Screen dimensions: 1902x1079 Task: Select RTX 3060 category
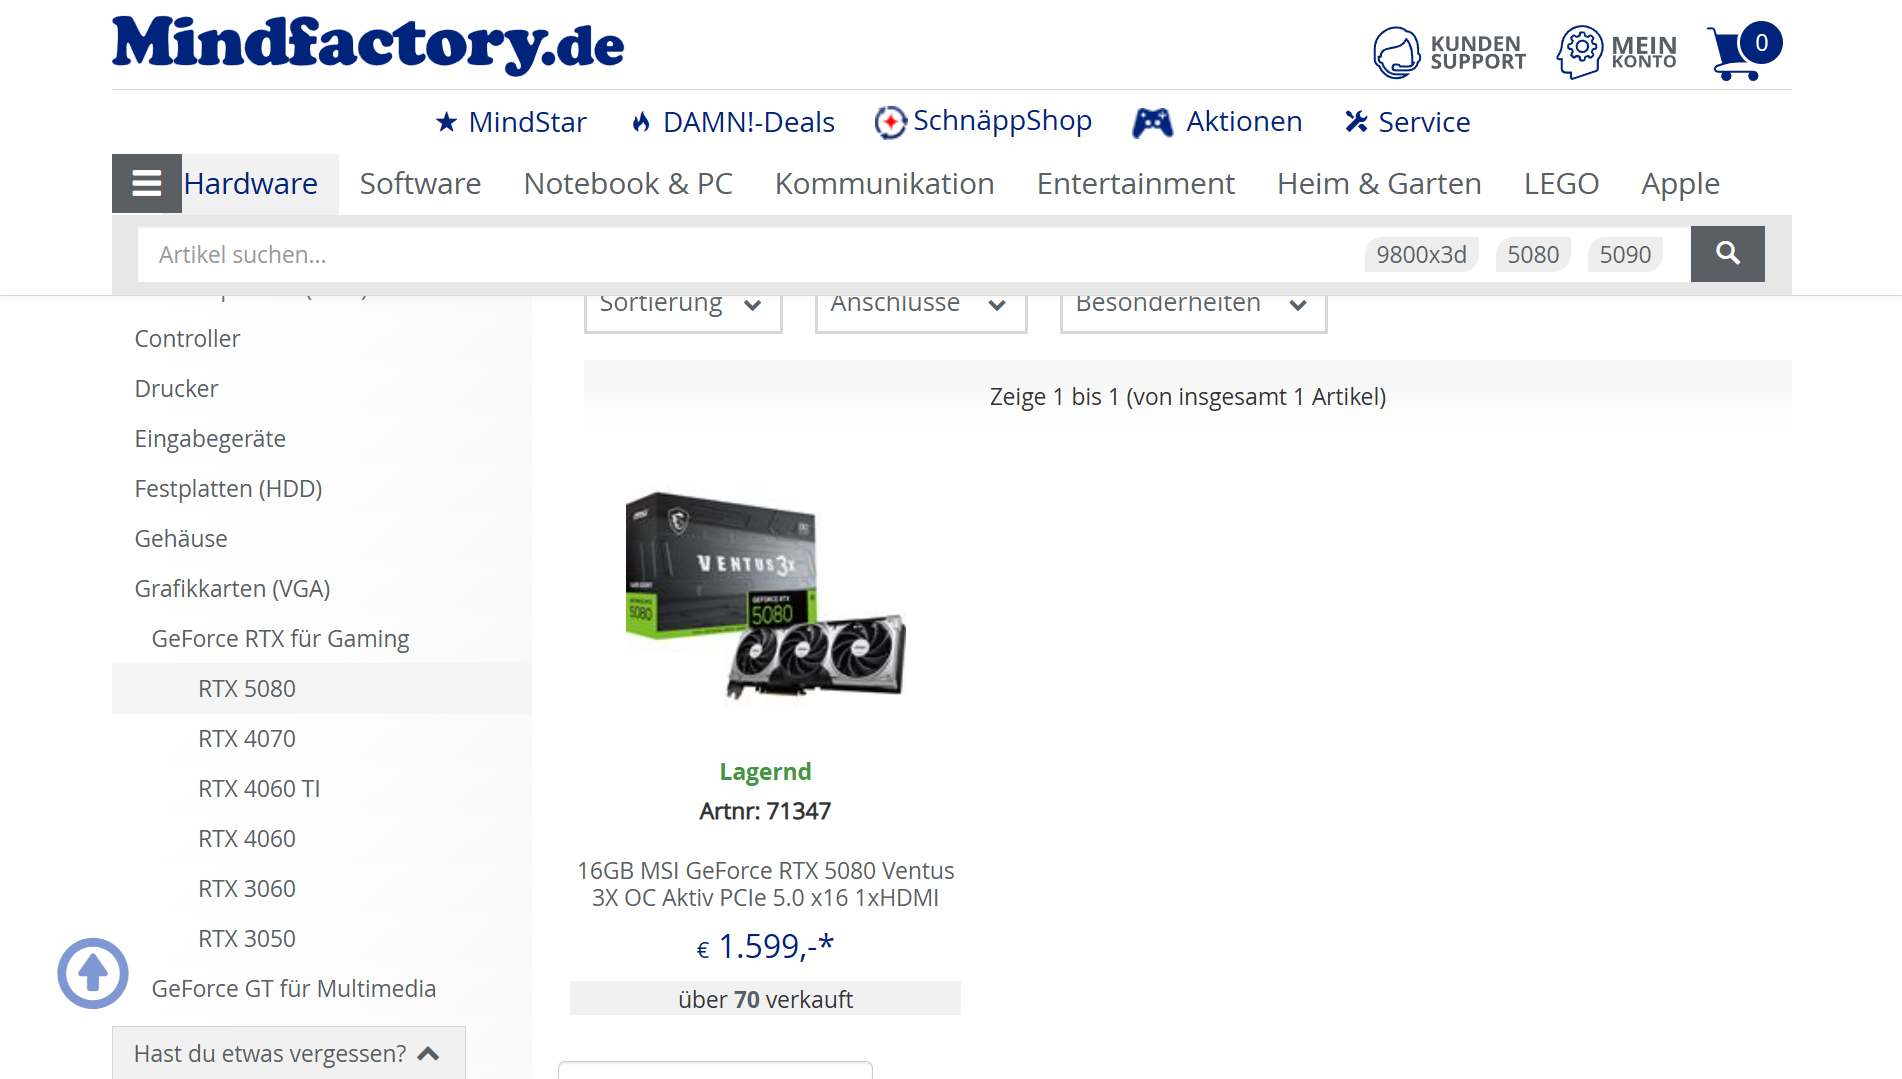247,888
